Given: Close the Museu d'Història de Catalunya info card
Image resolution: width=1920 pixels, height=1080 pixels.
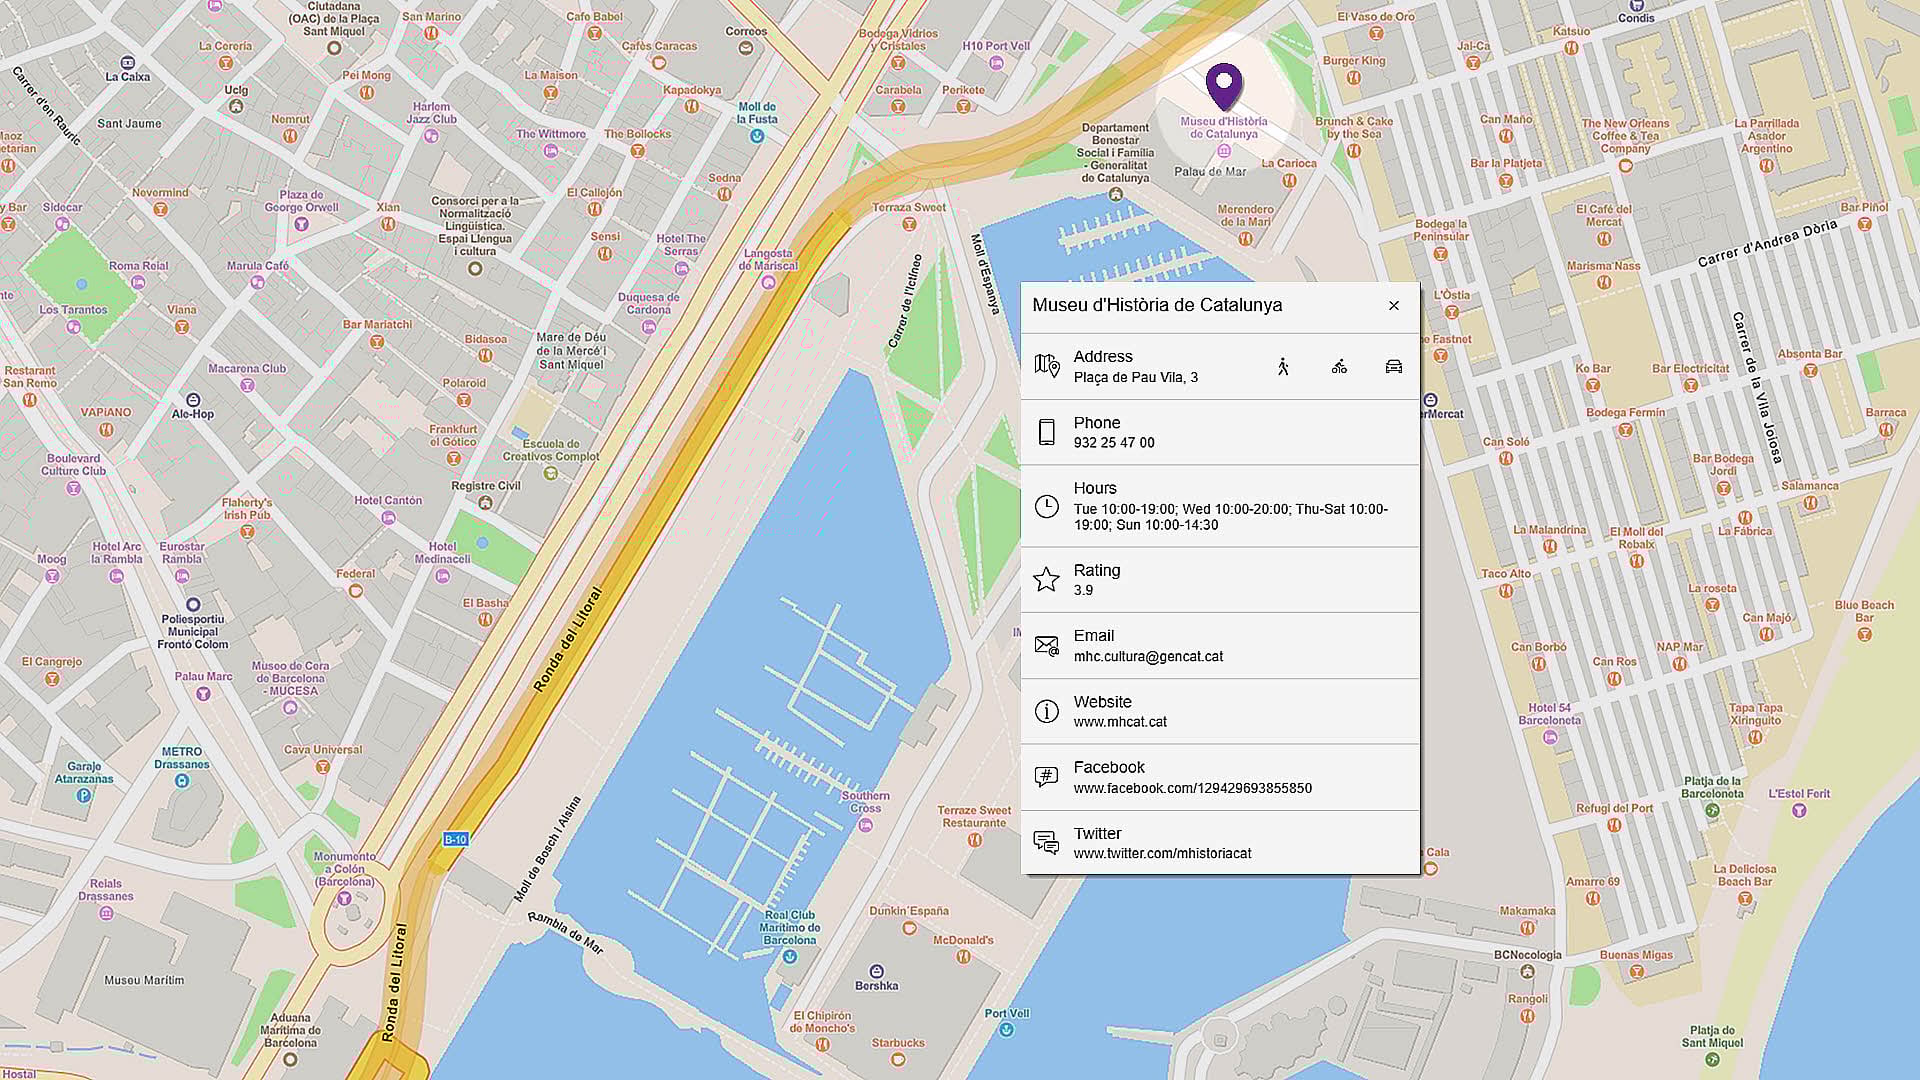Looking at the screenshot, I should point(1394,306).
